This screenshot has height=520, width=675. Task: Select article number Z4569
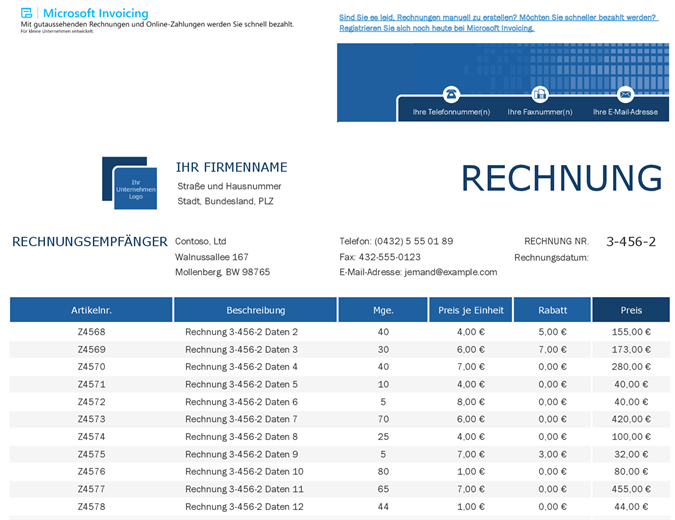pyautogui.click(x=91, y=350)
